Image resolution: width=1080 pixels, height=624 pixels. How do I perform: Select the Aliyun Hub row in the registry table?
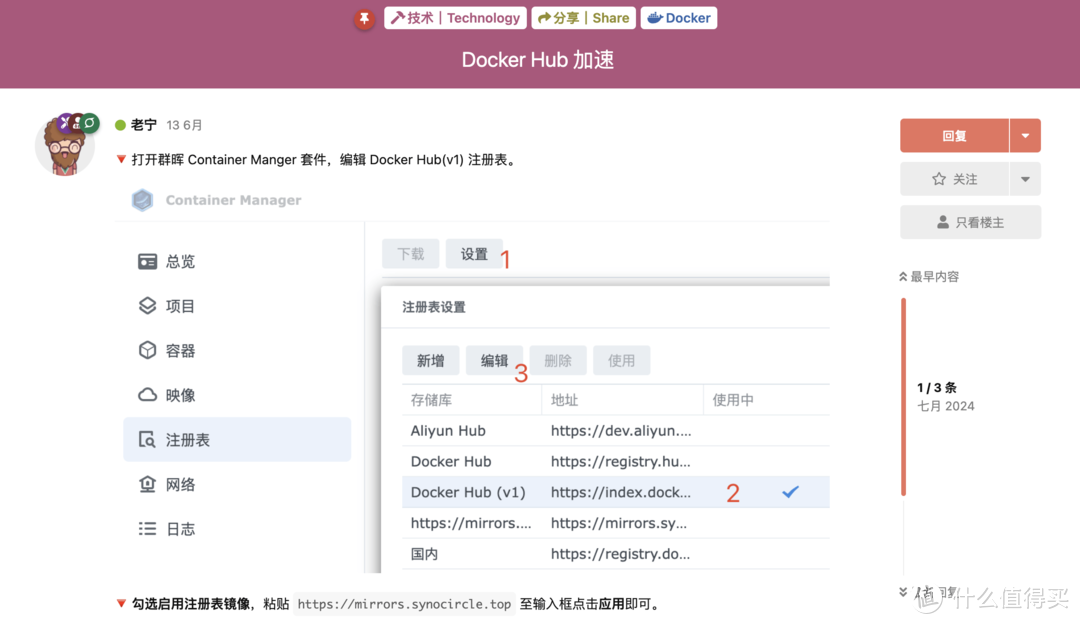pos(470,430)
